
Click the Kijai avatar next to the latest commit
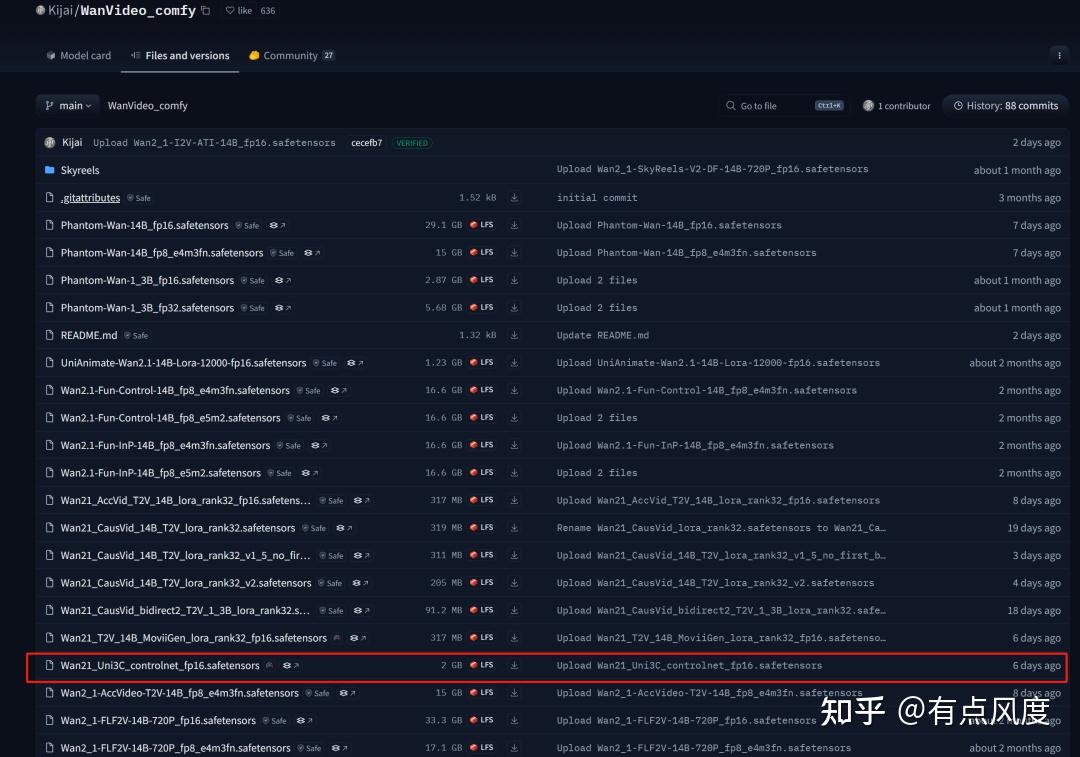[49, 142]
